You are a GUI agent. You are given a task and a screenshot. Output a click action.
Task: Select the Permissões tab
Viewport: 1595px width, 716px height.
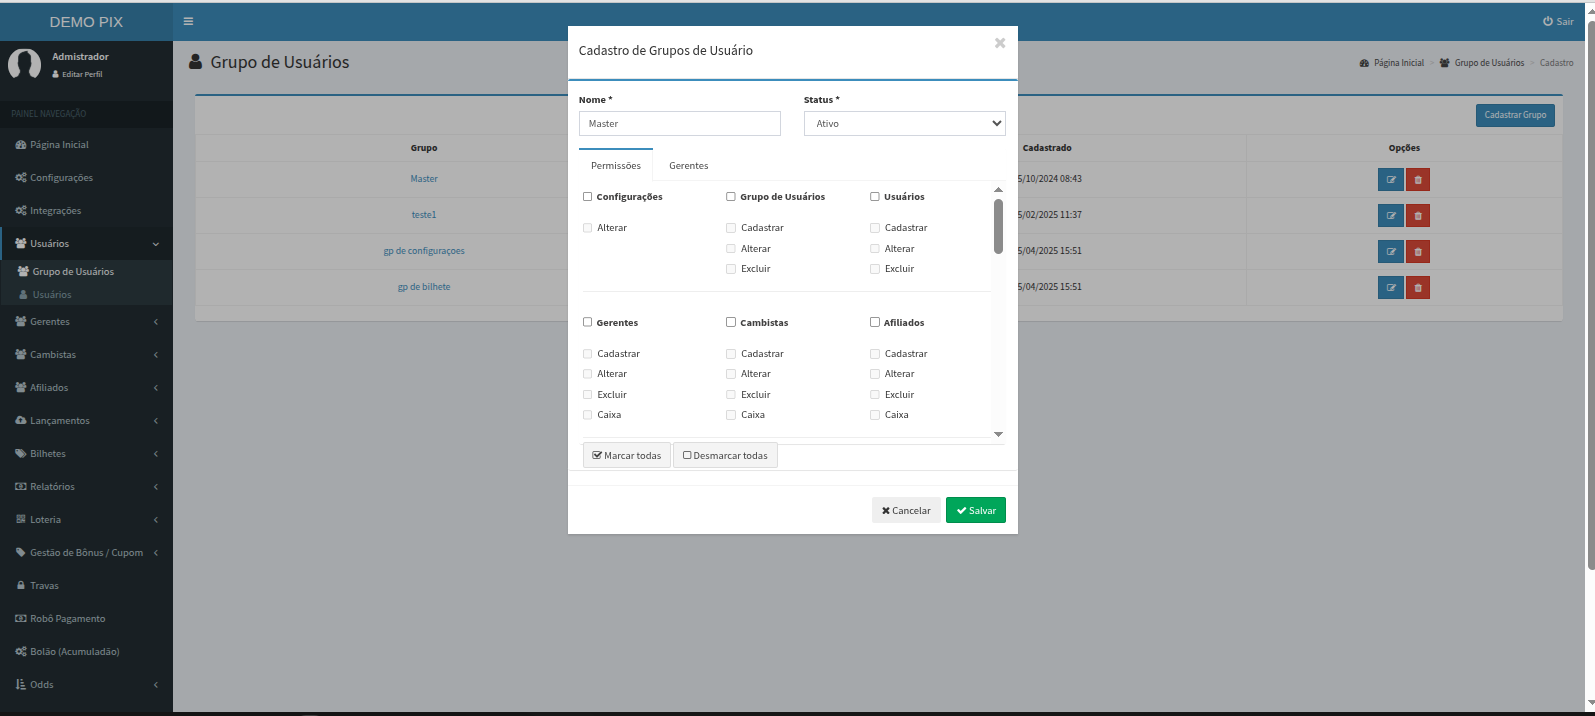[615, 166]
